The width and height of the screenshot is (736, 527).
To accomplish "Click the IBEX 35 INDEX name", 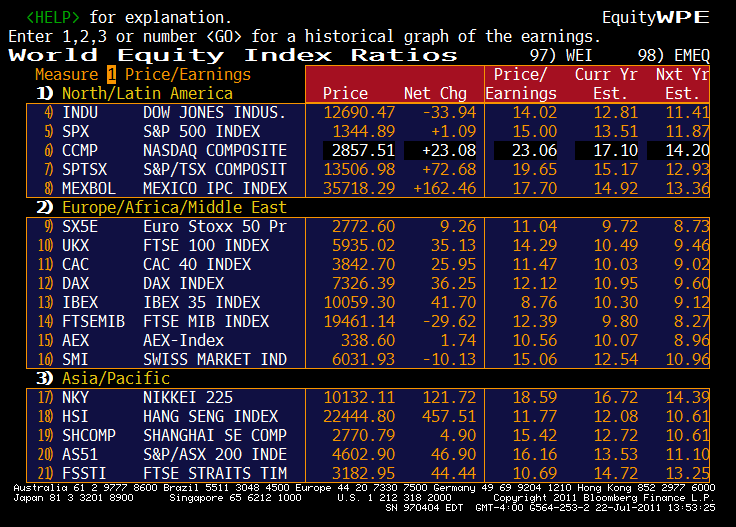I will 201,302.
